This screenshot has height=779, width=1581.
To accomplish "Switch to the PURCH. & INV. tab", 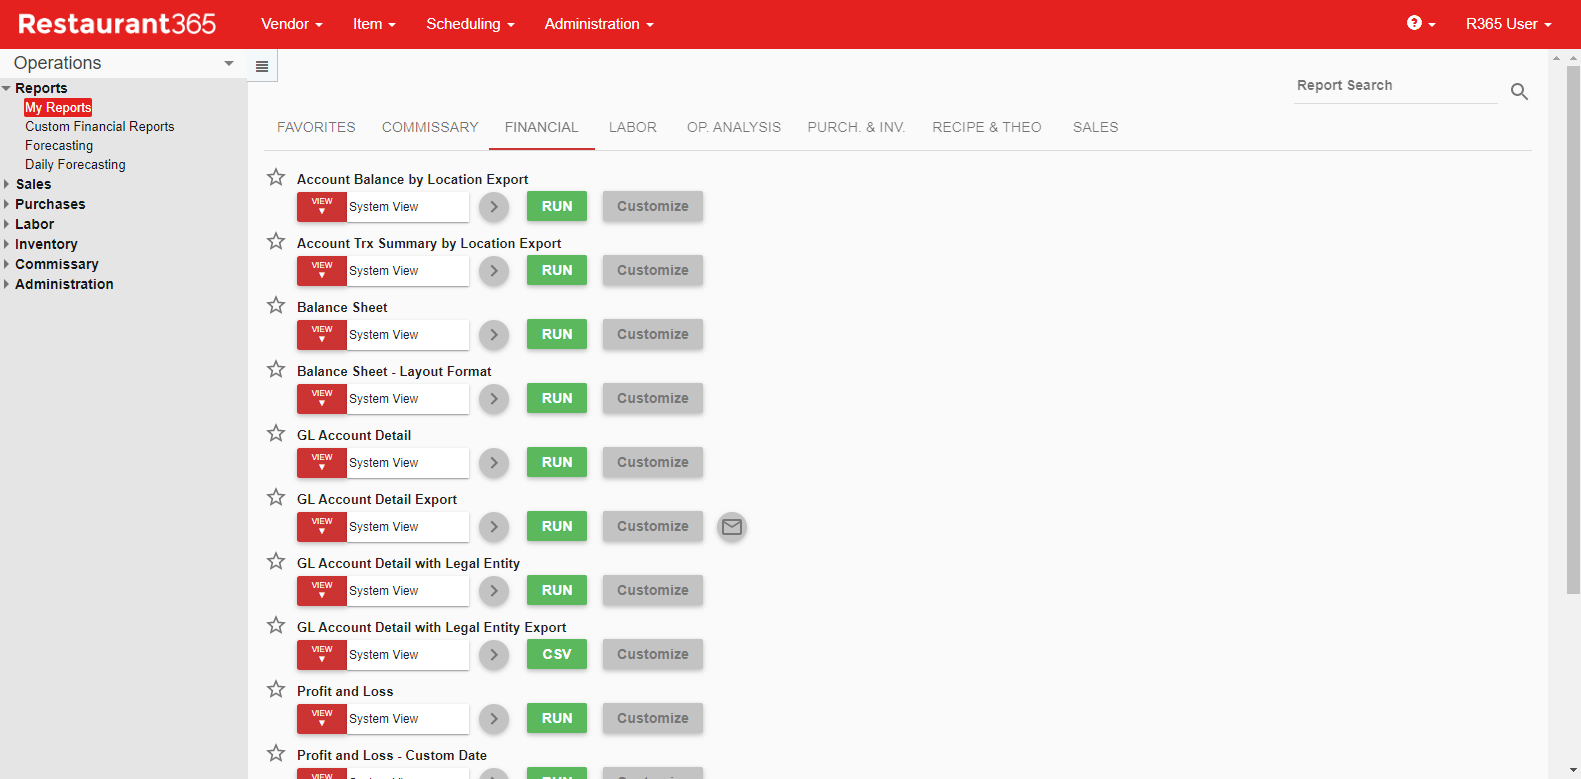I will pyautogui.click(x=856, y=127).
